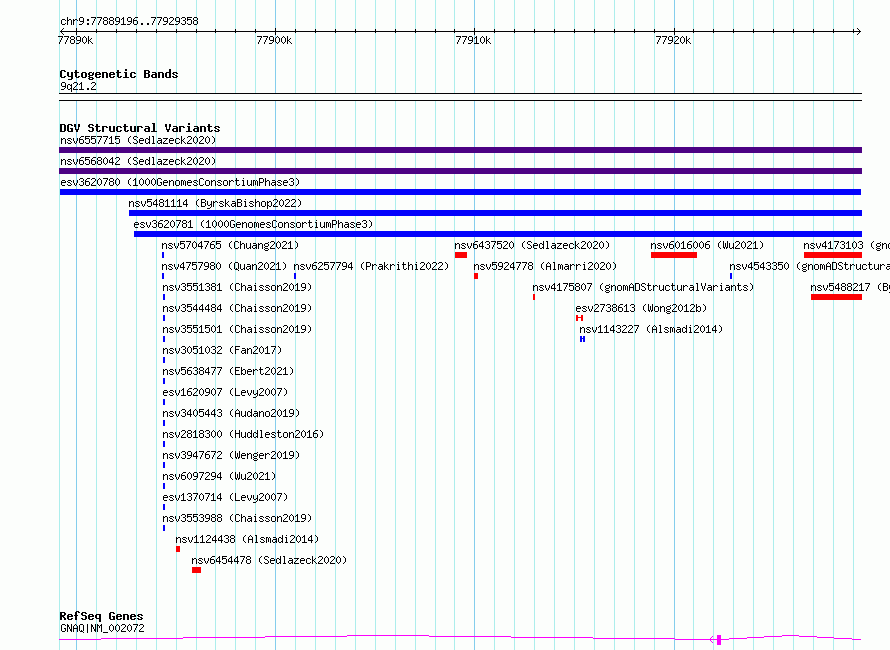Select nsv6437520 (Sedlazeck2020) label
This screenshot has height=650, width=890.
tap(532, 245)
